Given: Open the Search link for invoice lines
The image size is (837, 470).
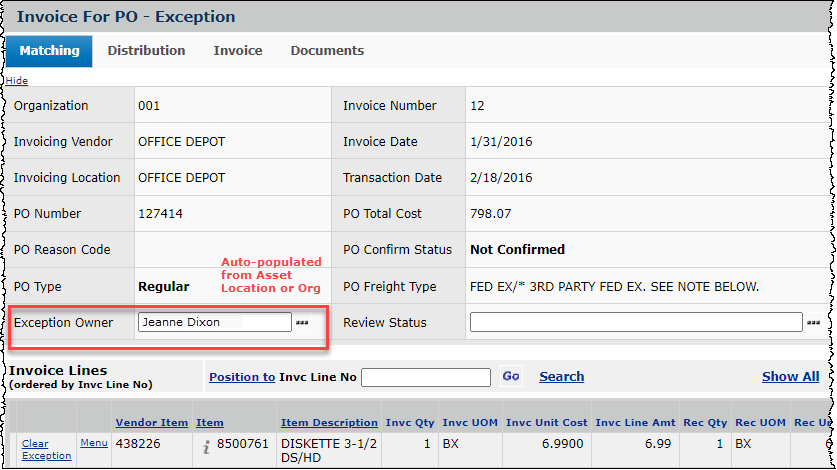Looking at the screenshot, I should (561, 377).
